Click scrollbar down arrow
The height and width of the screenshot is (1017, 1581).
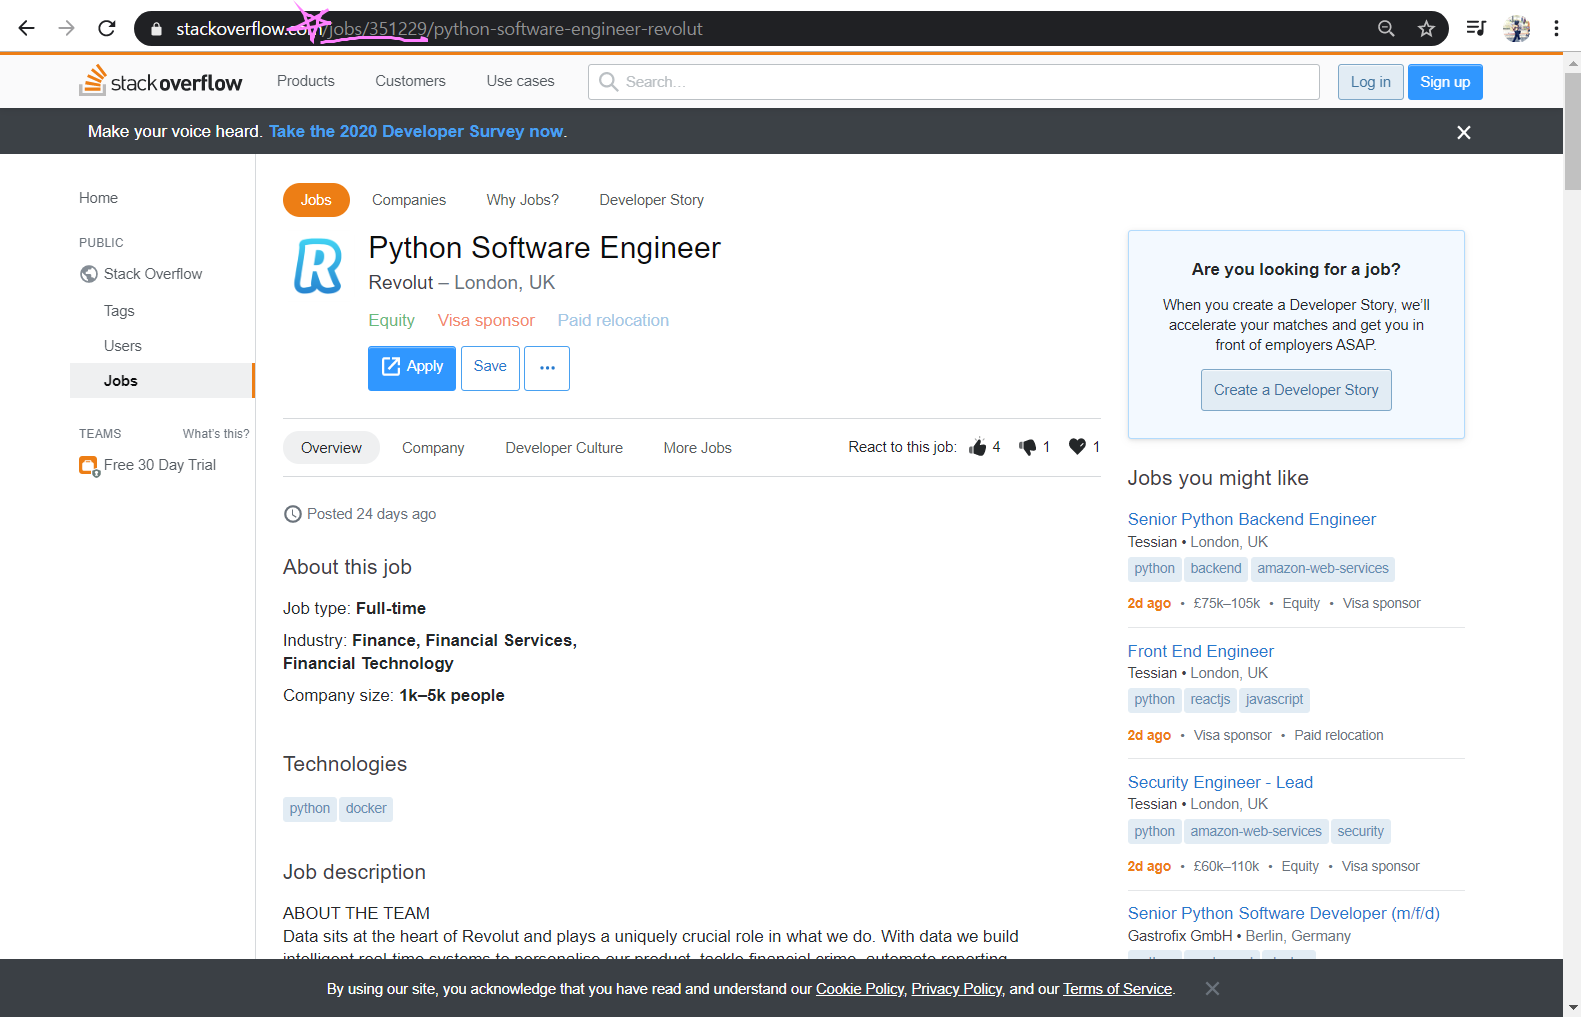1573,1008
